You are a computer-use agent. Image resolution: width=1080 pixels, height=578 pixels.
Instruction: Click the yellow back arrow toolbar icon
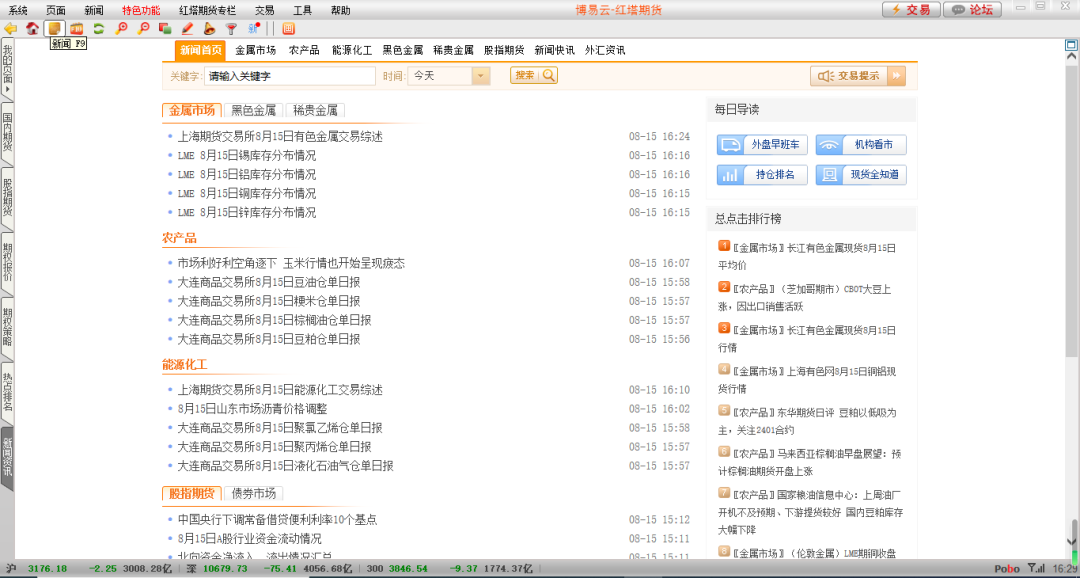pyautogui.click(x=10, y=28)
